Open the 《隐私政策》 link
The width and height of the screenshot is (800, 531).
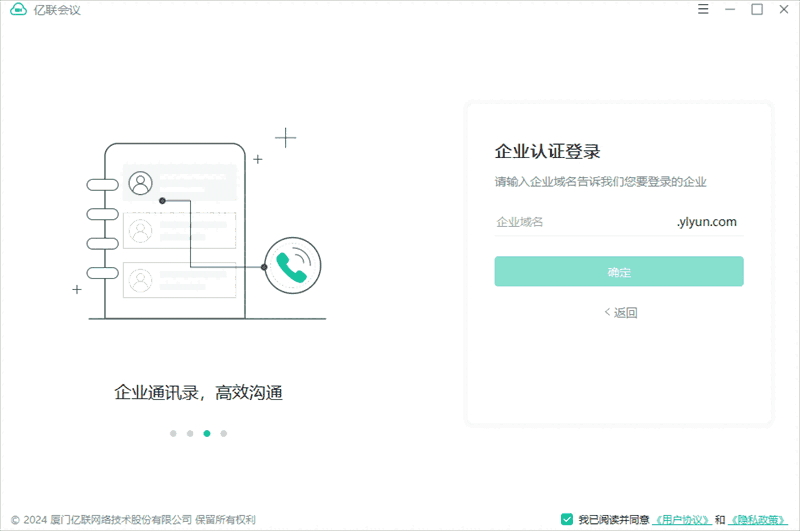[758, 520]
